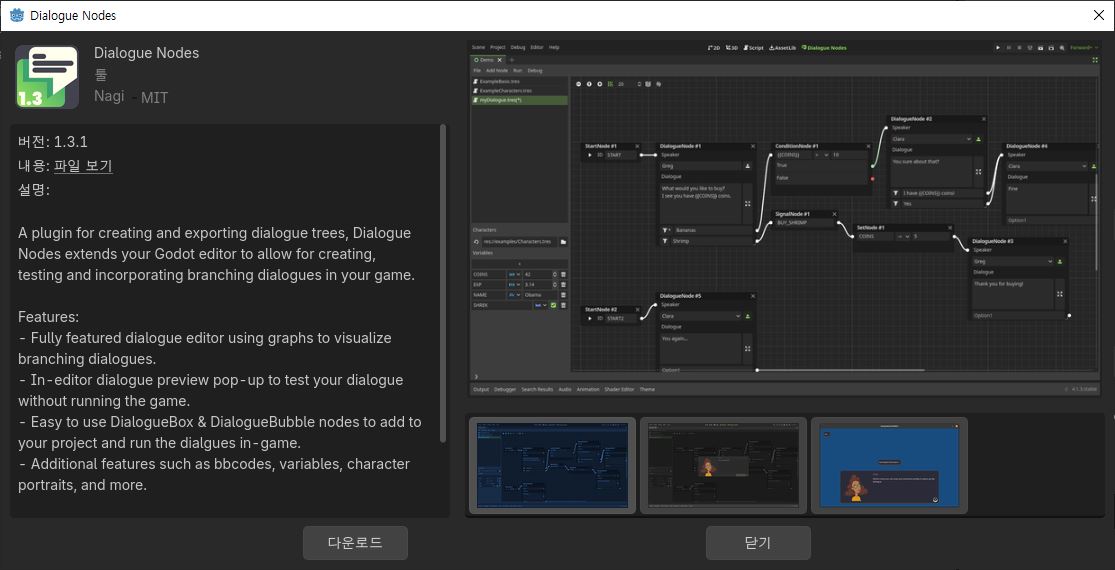Click the Dialogue Nodes plugin icon
This screenshot has height=570, width=1115.
(47, 77)
